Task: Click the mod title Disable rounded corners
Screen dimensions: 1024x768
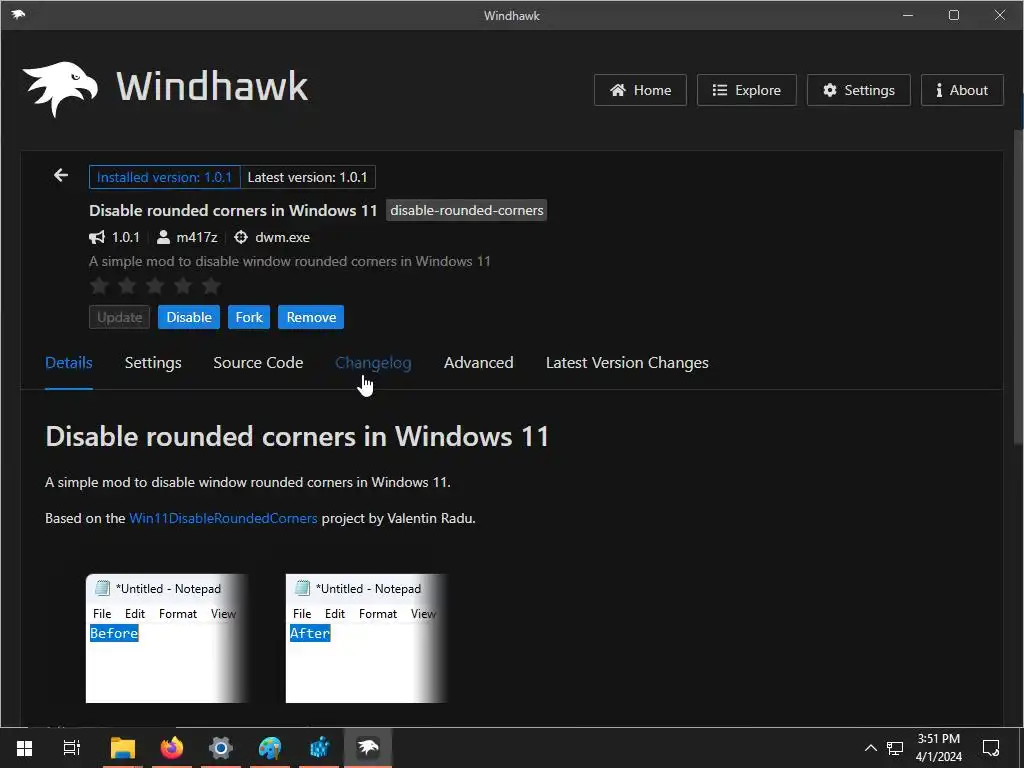Action: pyautogui.click(x=233, y=210)
